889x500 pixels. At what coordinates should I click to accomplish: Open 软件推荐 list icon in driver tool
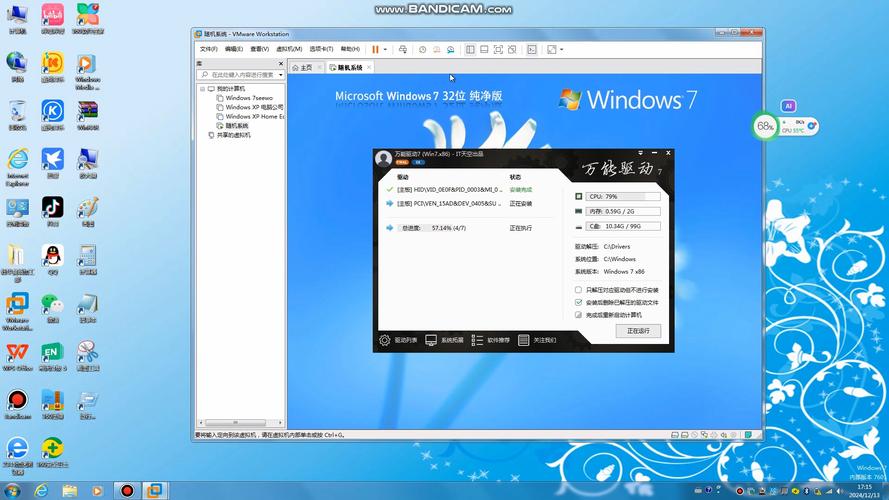click(477, 340)
